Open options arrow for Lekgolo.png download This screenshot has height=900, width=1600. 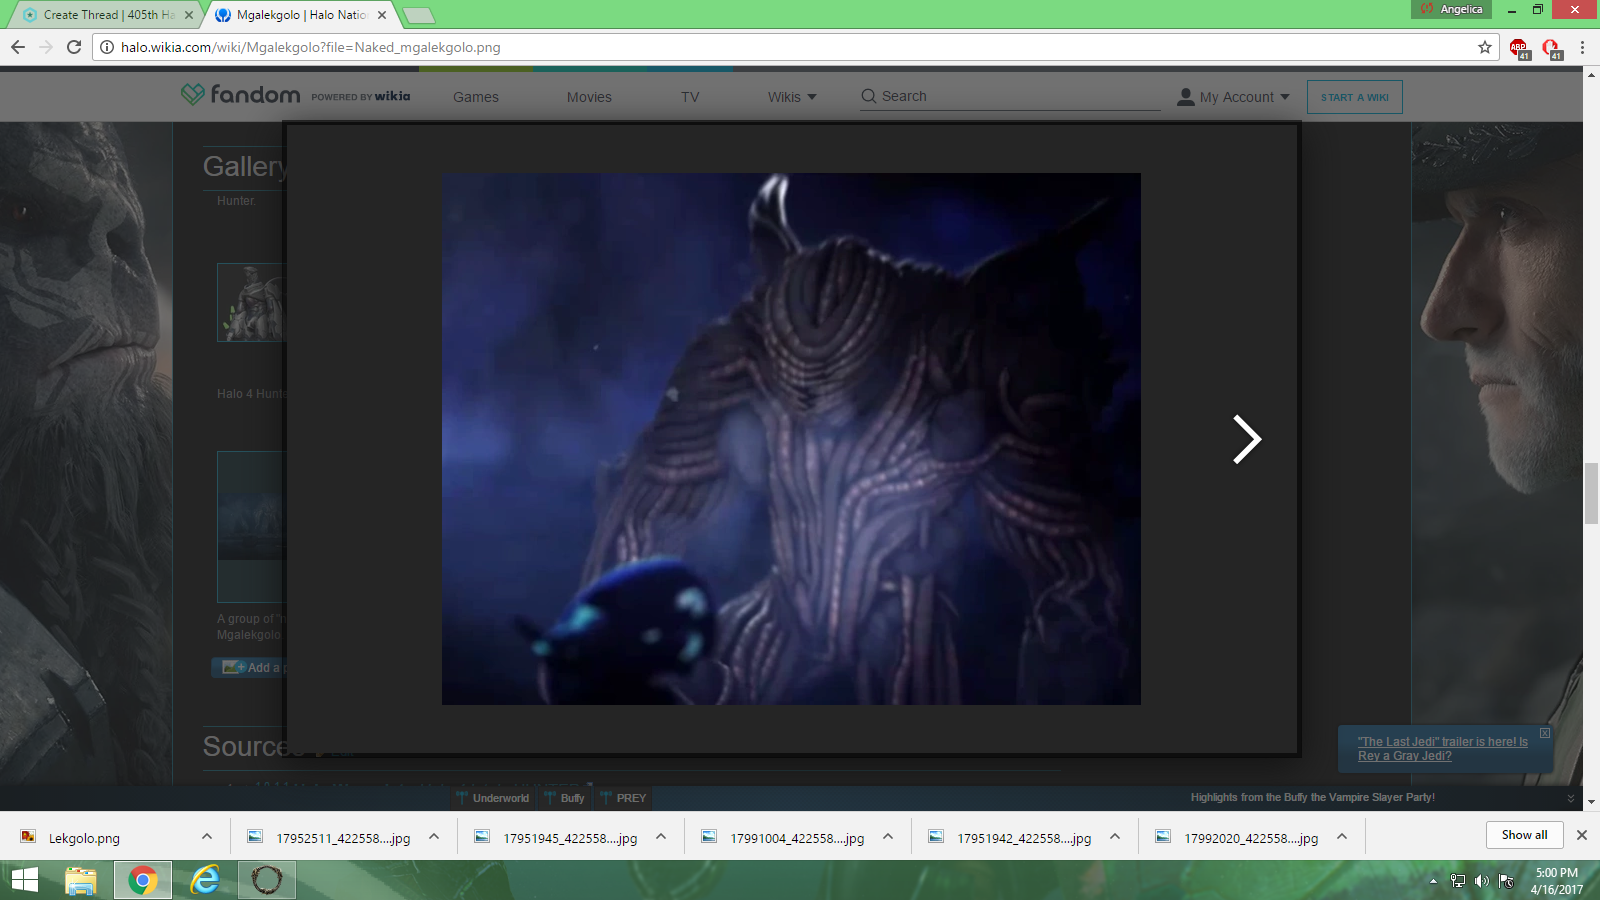coord(207,837)
